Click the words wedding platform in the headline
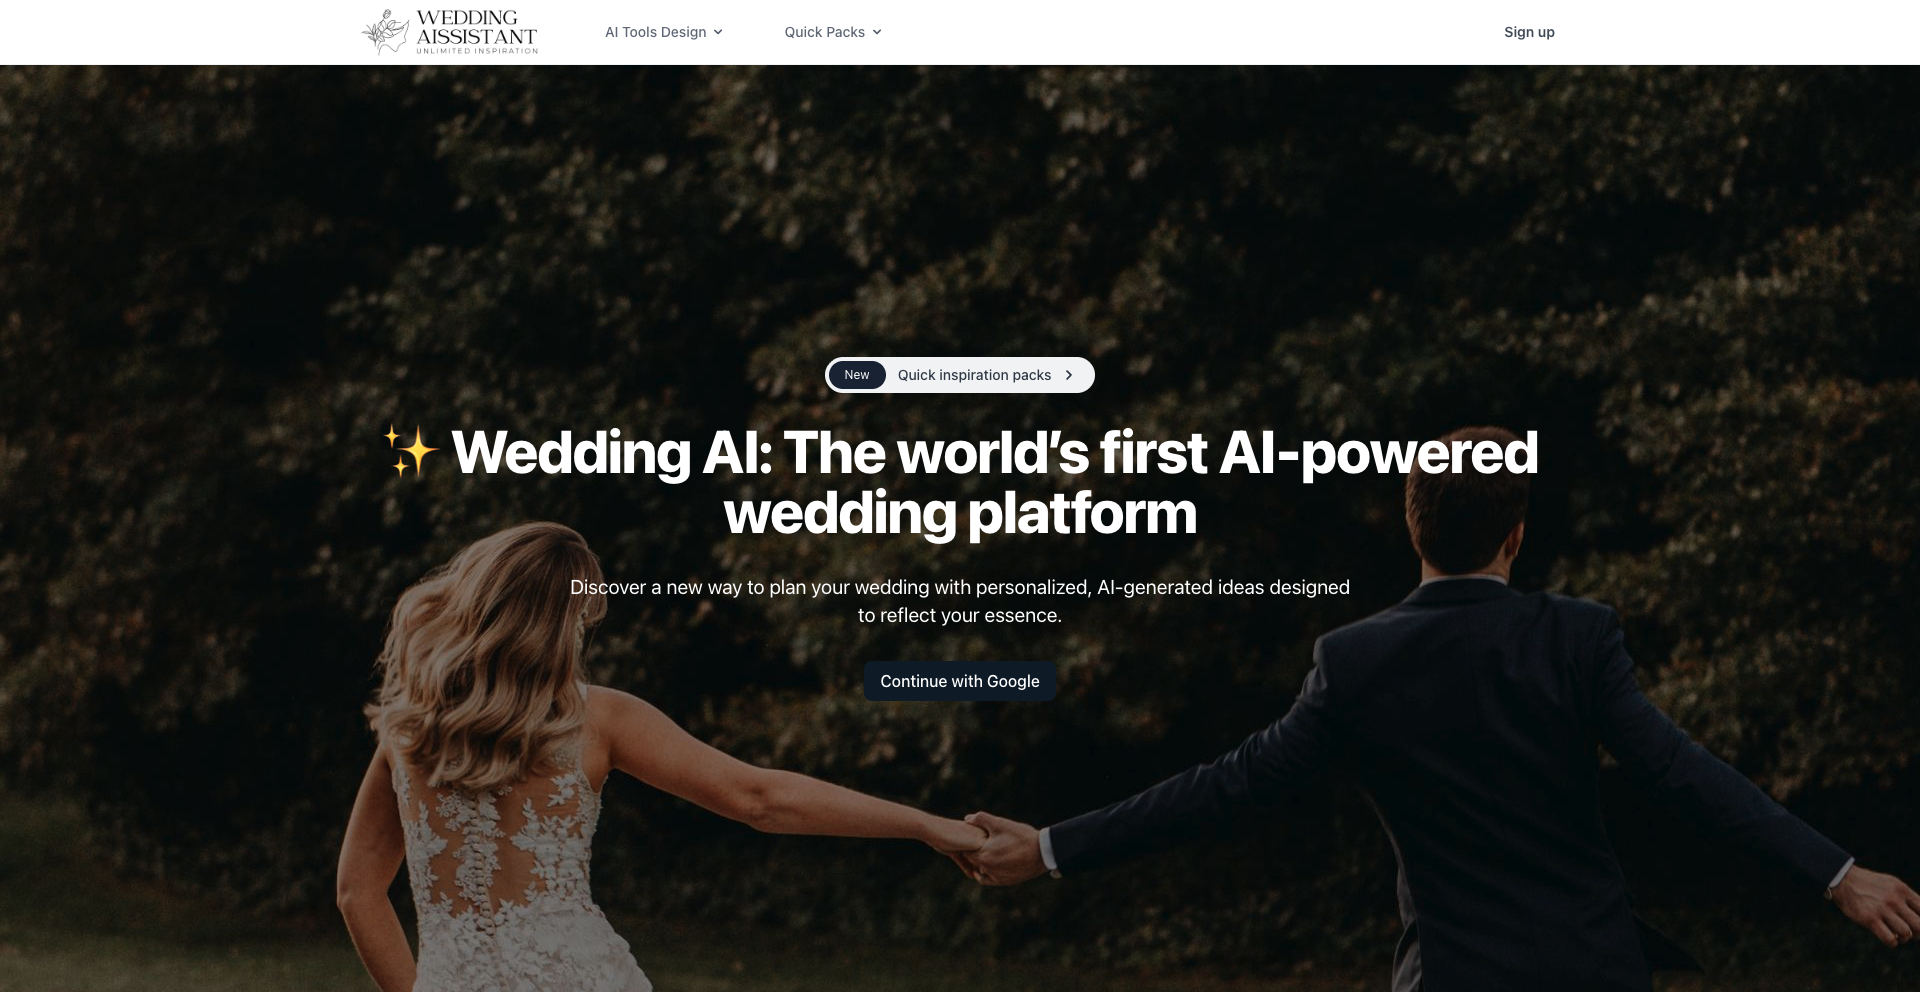 [x=960, y=513]
